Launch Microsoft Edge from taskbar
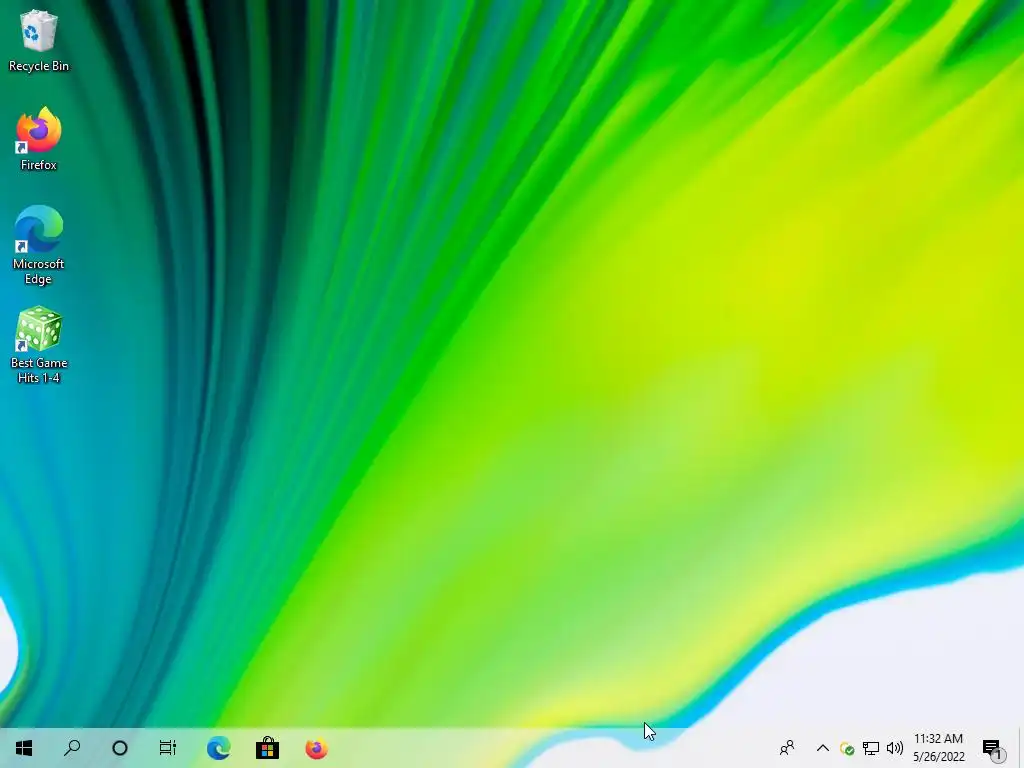1024x768 pixels. point(218,748)
